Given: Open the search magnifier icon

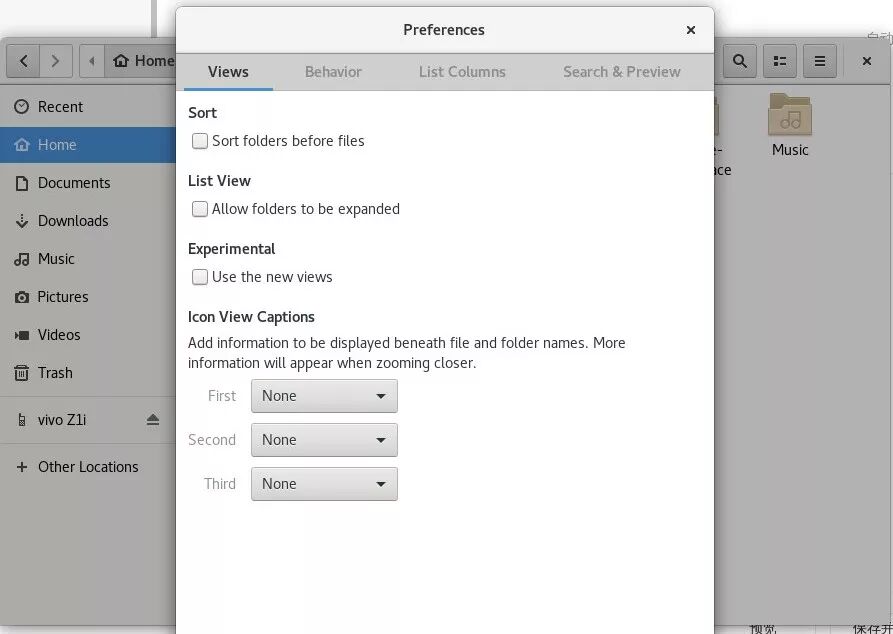Looking at the screenshot, I should 739,61.
